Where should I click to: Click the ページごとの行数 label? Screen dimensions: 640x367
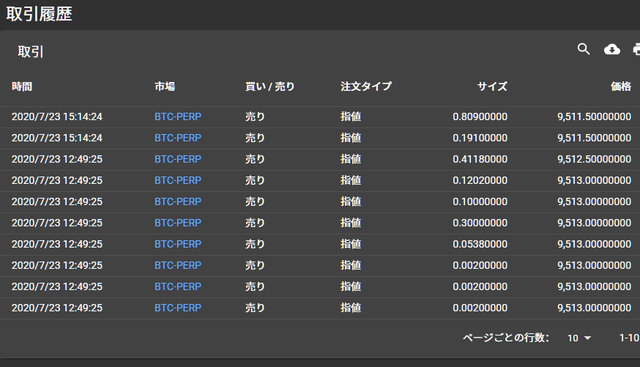click(506, 338)
